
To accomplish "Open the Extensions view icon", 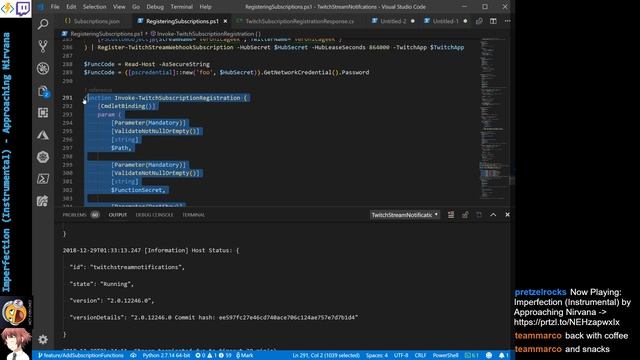I will (x=43, y=113).
